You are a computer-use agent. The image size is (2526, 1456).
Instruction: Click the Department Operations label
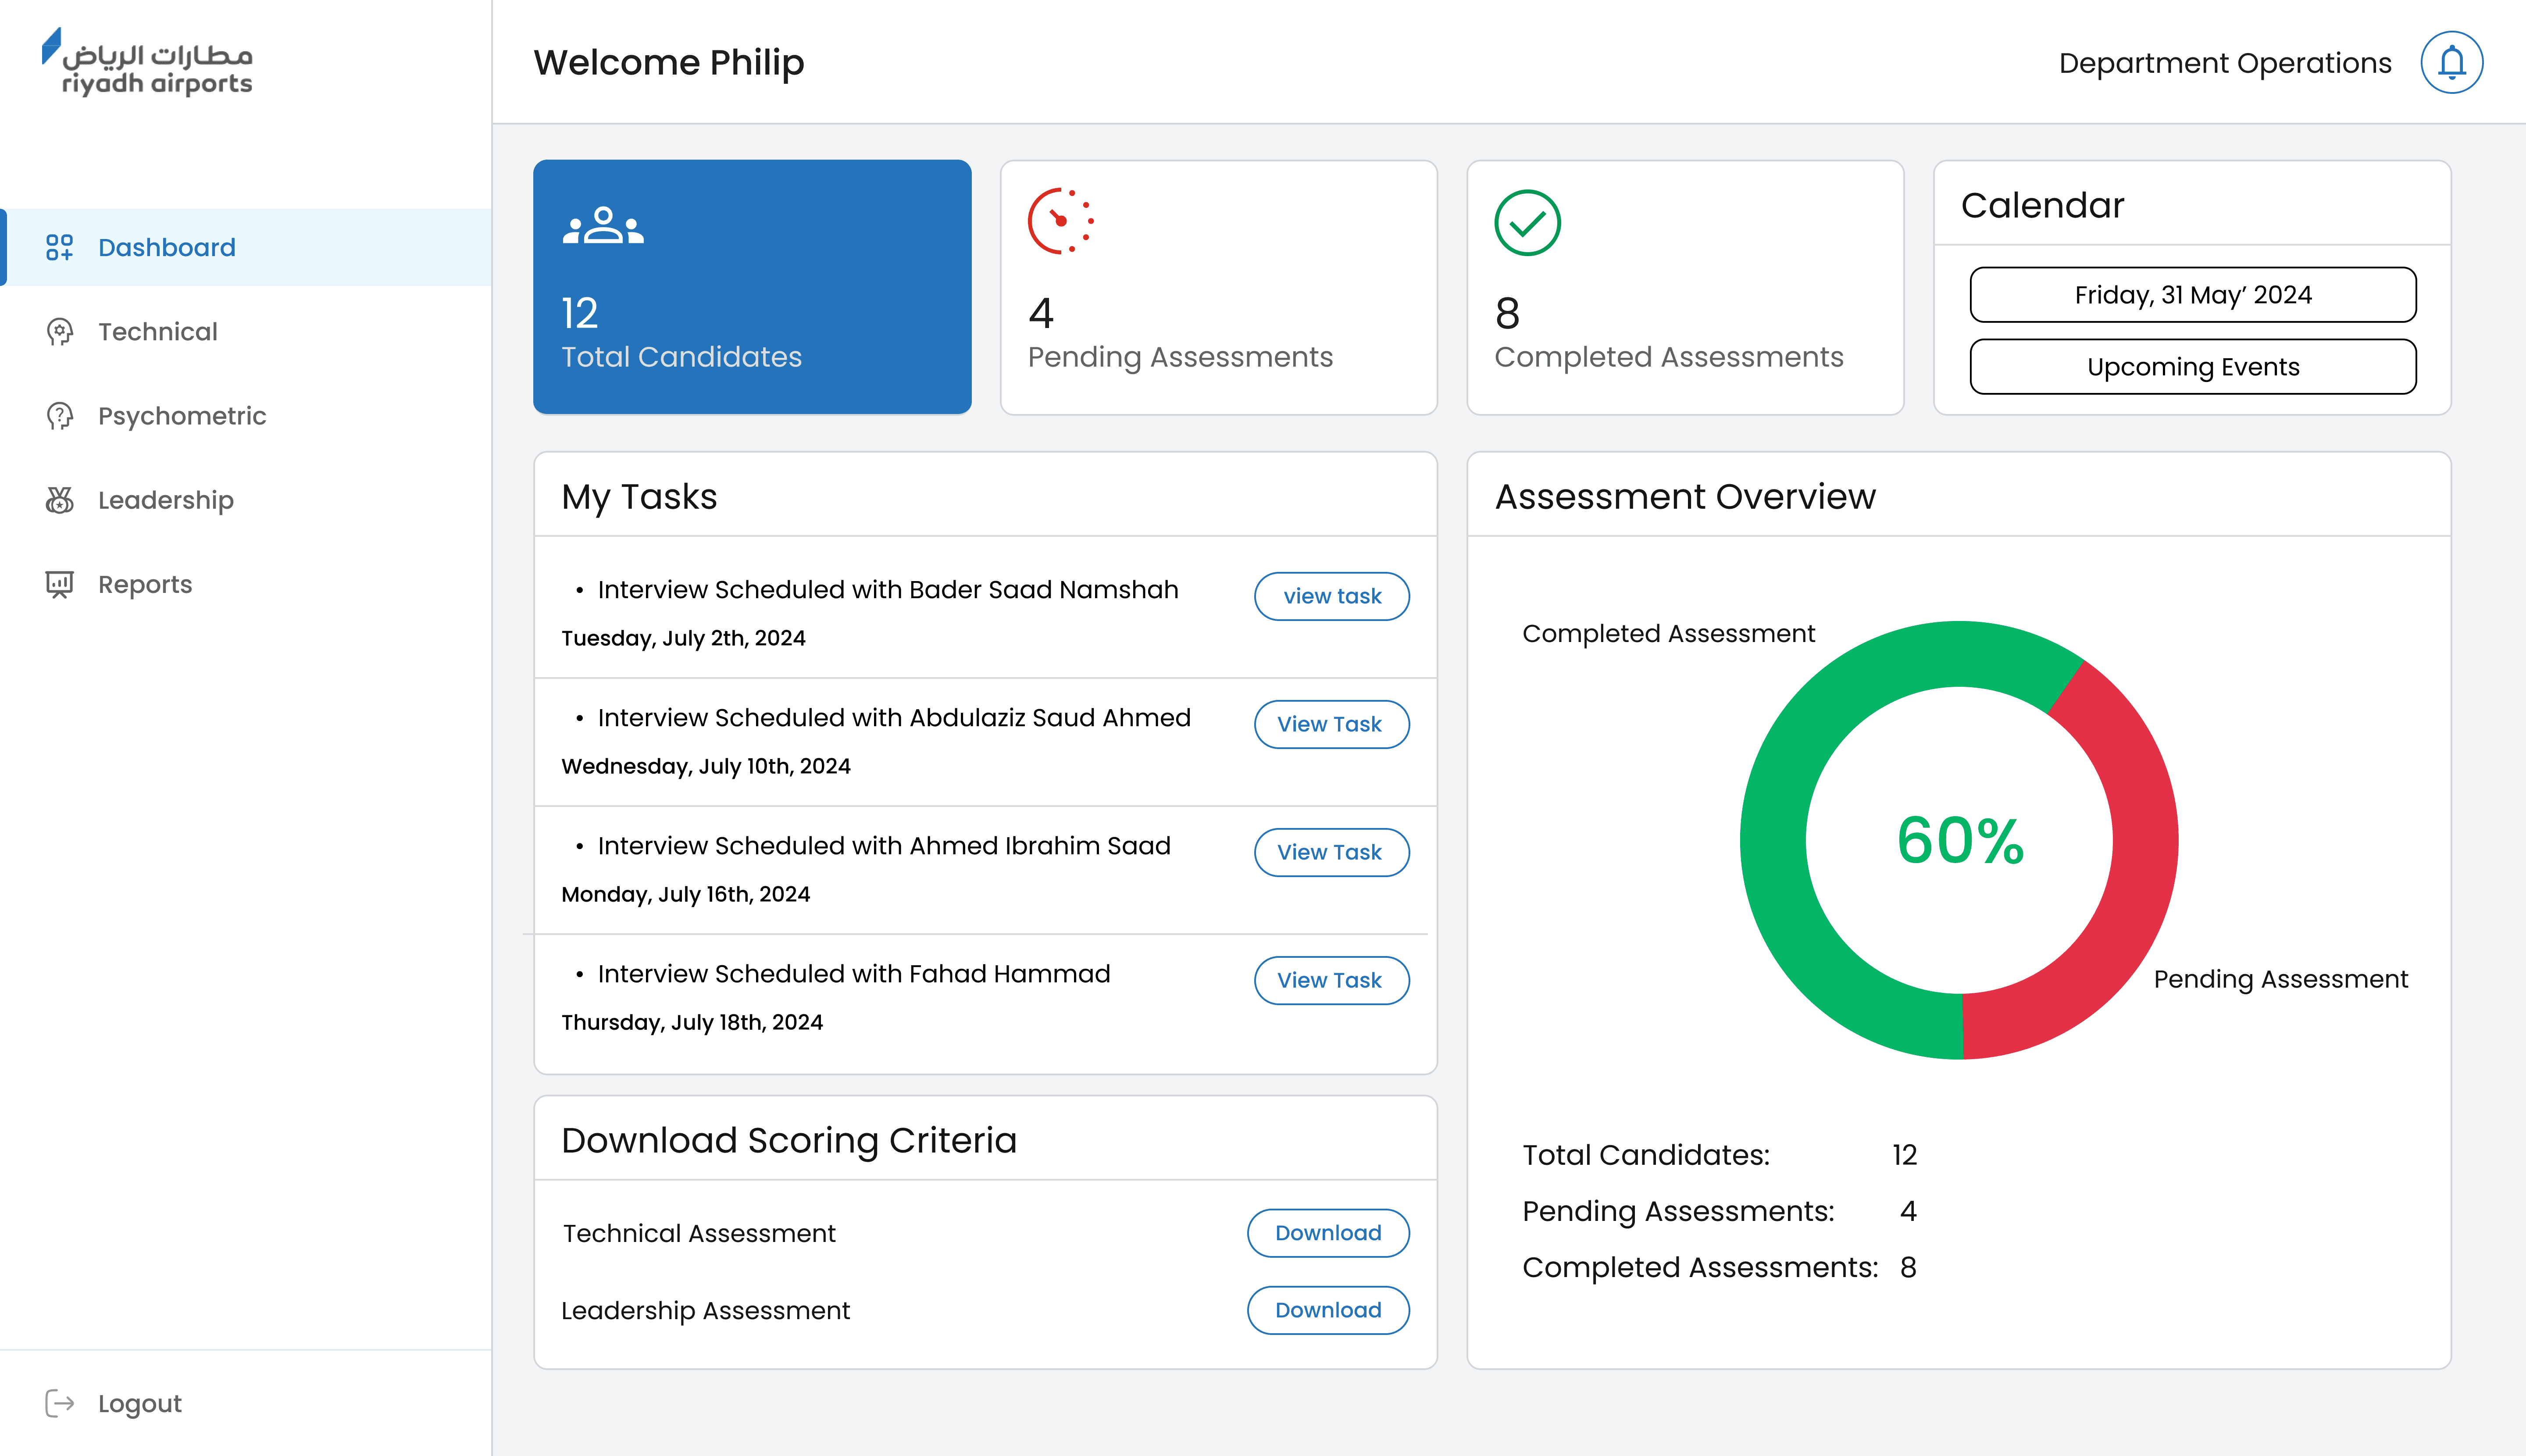tap(2225, 63)
